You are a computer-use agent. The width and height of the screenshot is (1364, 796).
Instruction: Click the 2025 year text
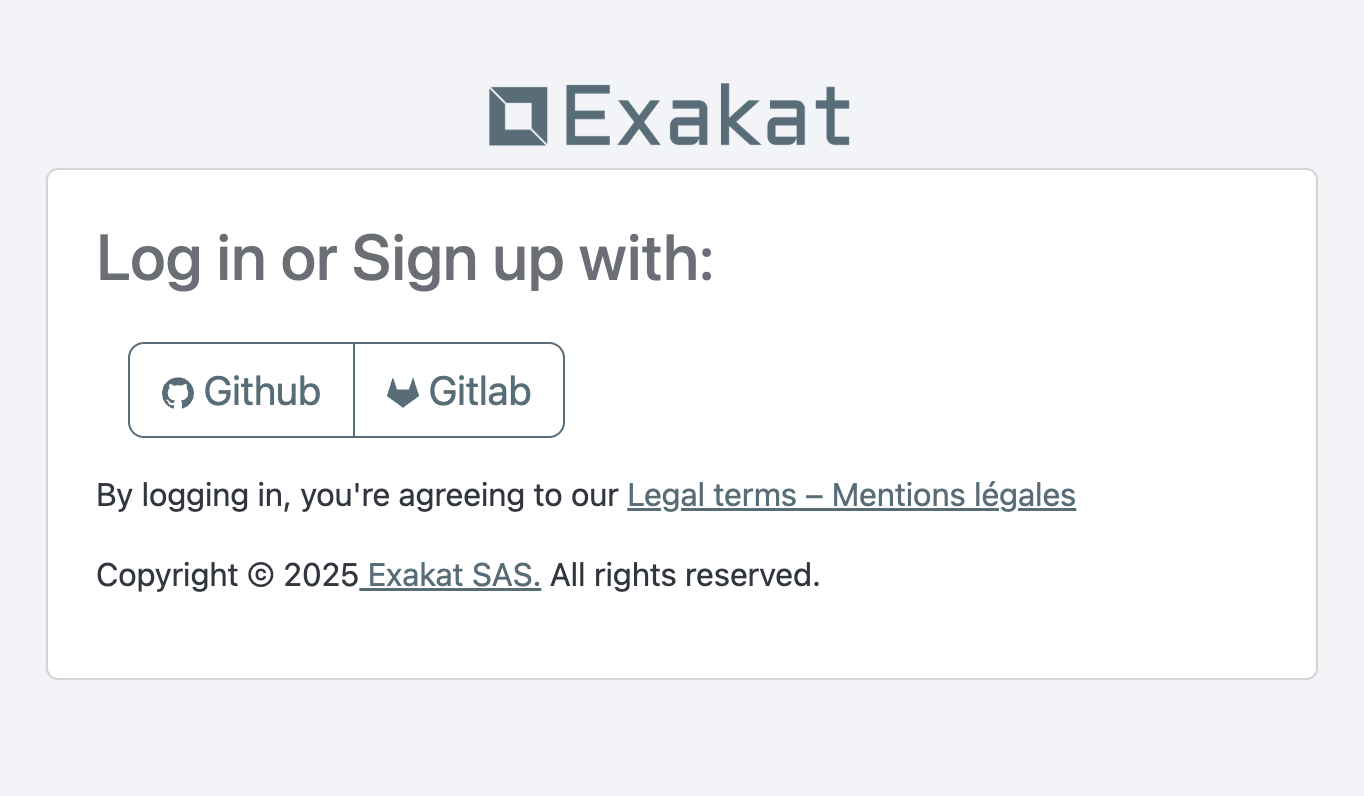coord(321,575)
